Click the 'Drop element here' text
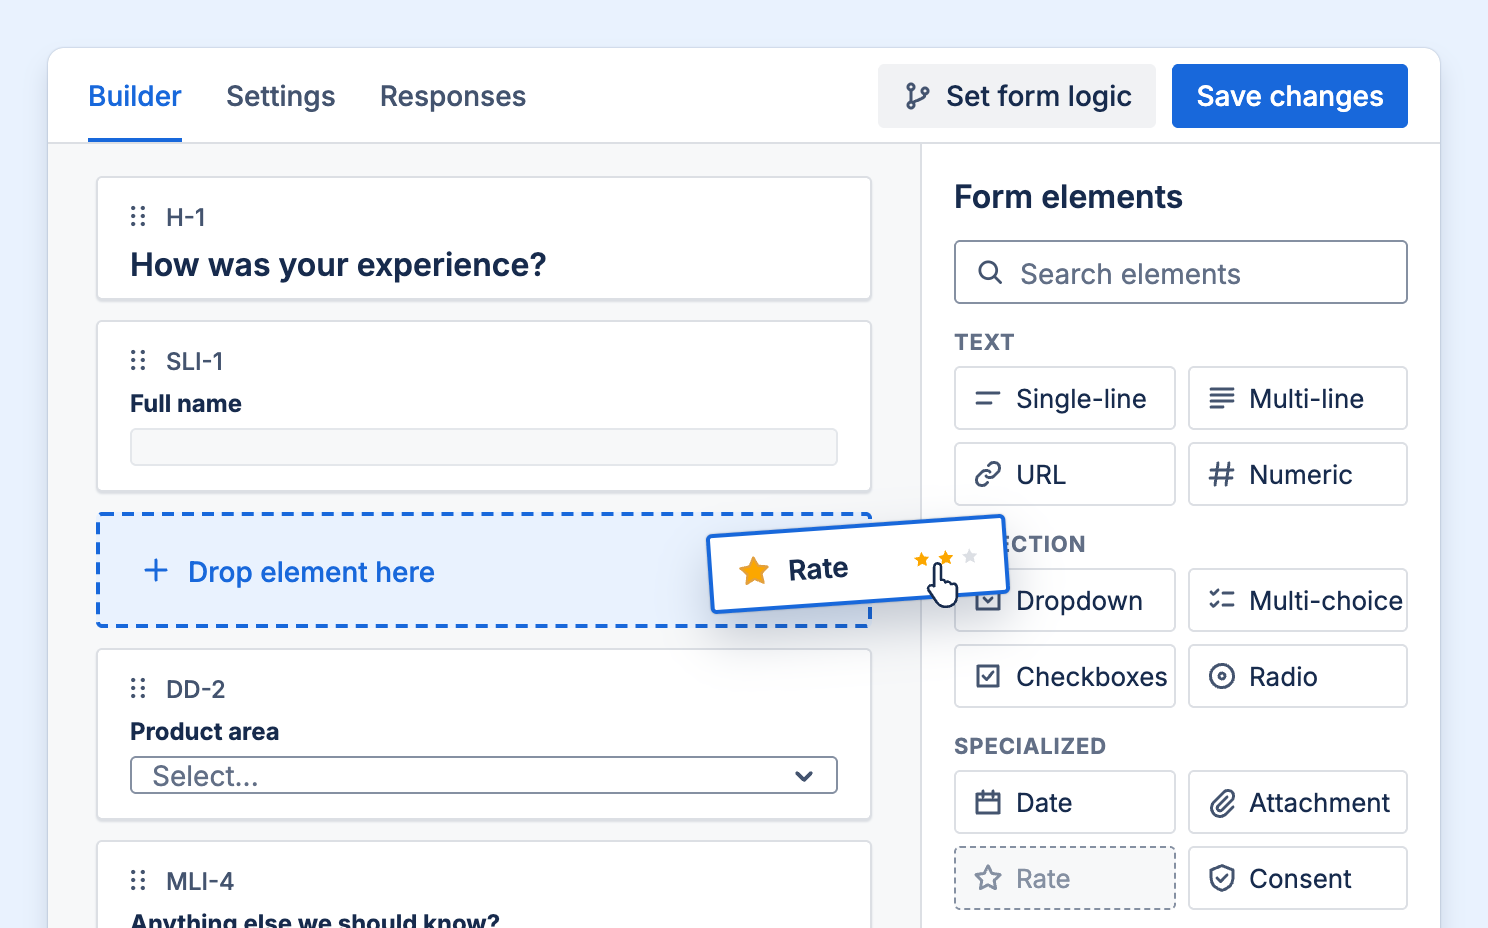Viewport: 1488px width, 928px height. [x=311, y=572]
